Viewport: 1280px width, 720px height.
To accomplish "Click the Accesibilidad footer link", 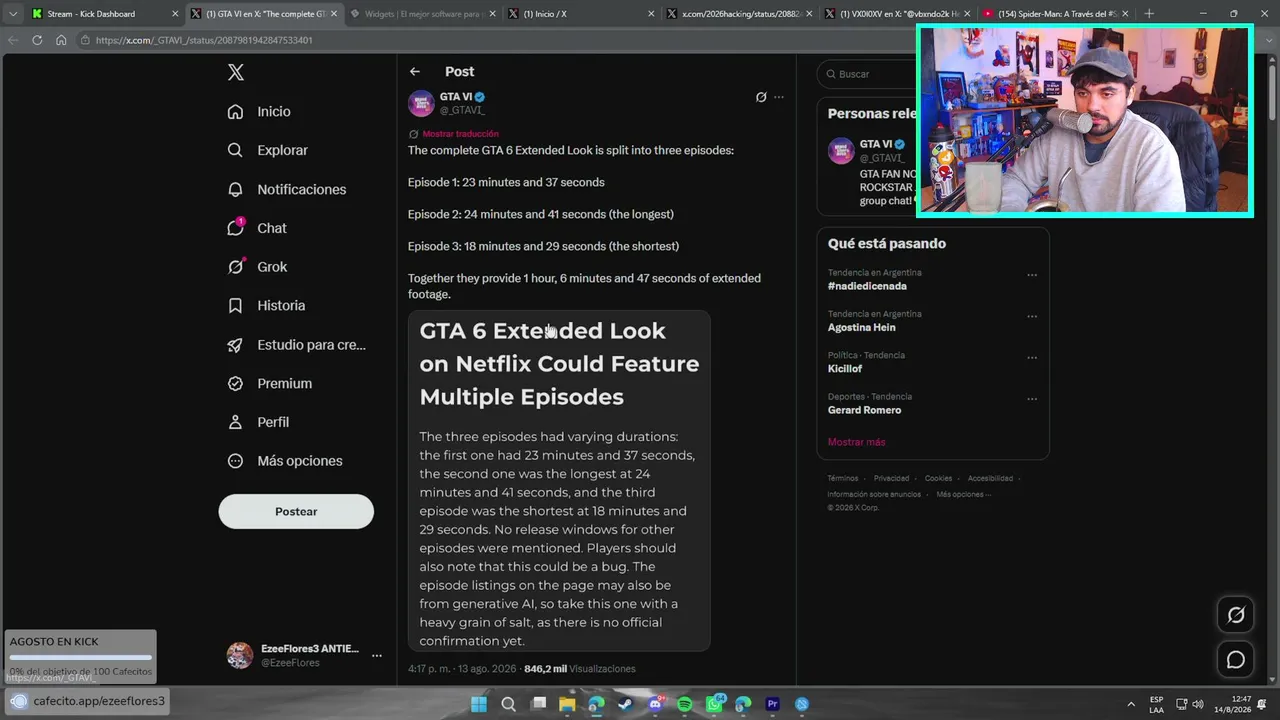I will (990, 478).
